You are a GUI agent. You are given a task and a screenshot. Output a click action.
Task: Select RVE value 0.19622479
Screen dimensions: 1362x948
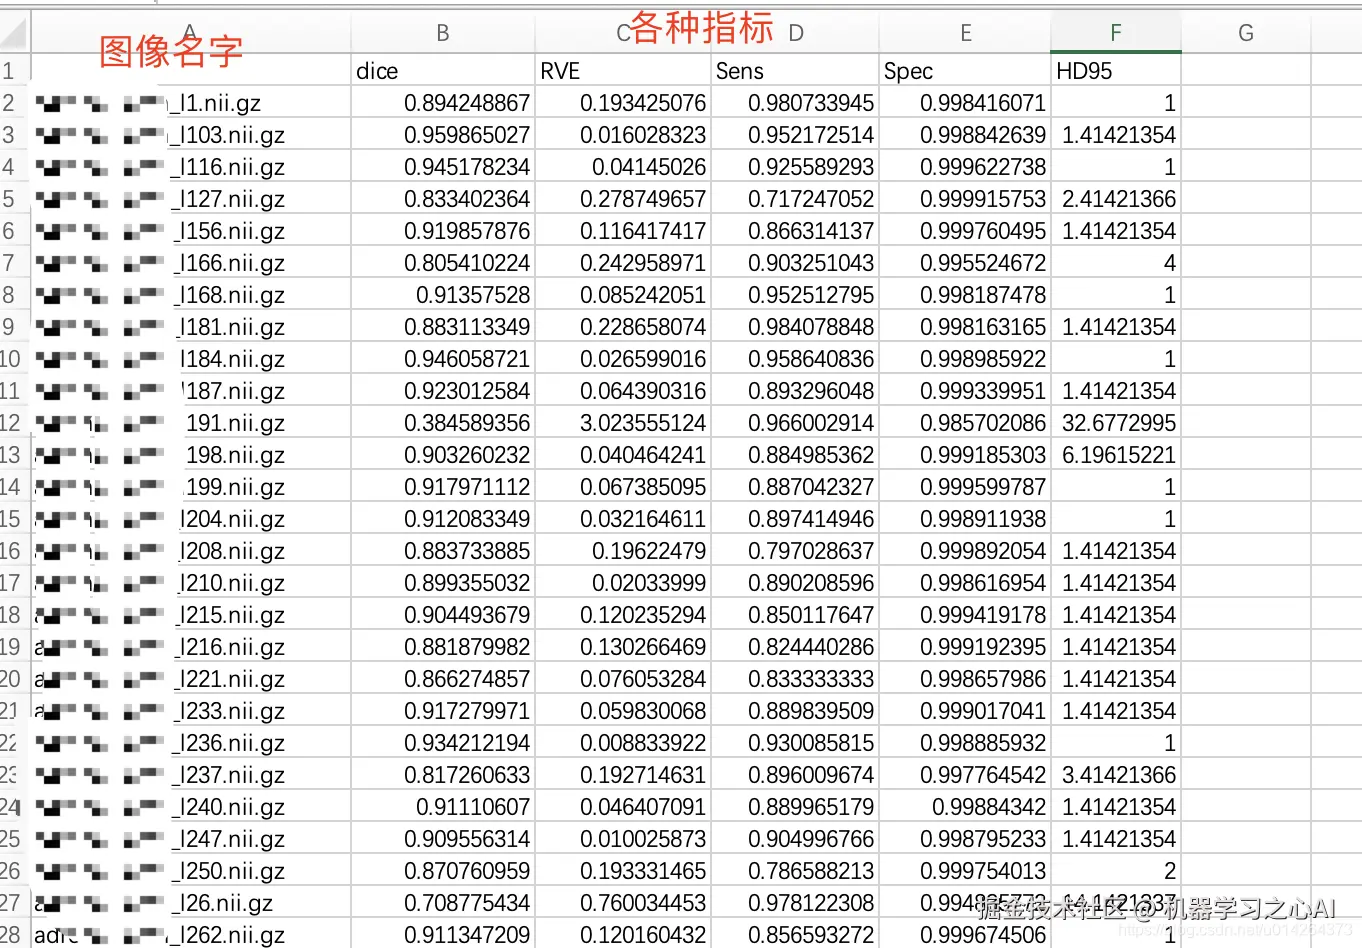623,551
